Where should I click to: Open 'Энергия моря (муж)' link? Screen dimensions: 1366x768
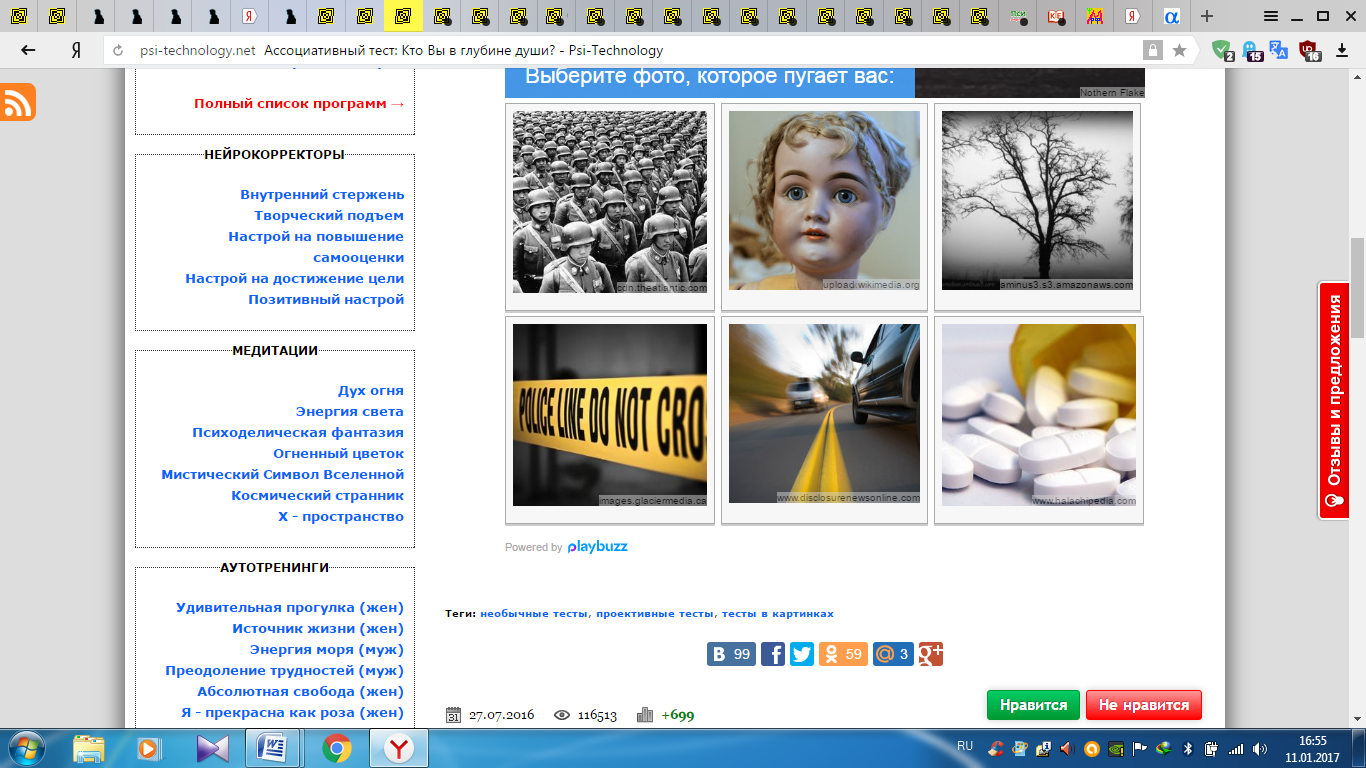click(327, 649)
